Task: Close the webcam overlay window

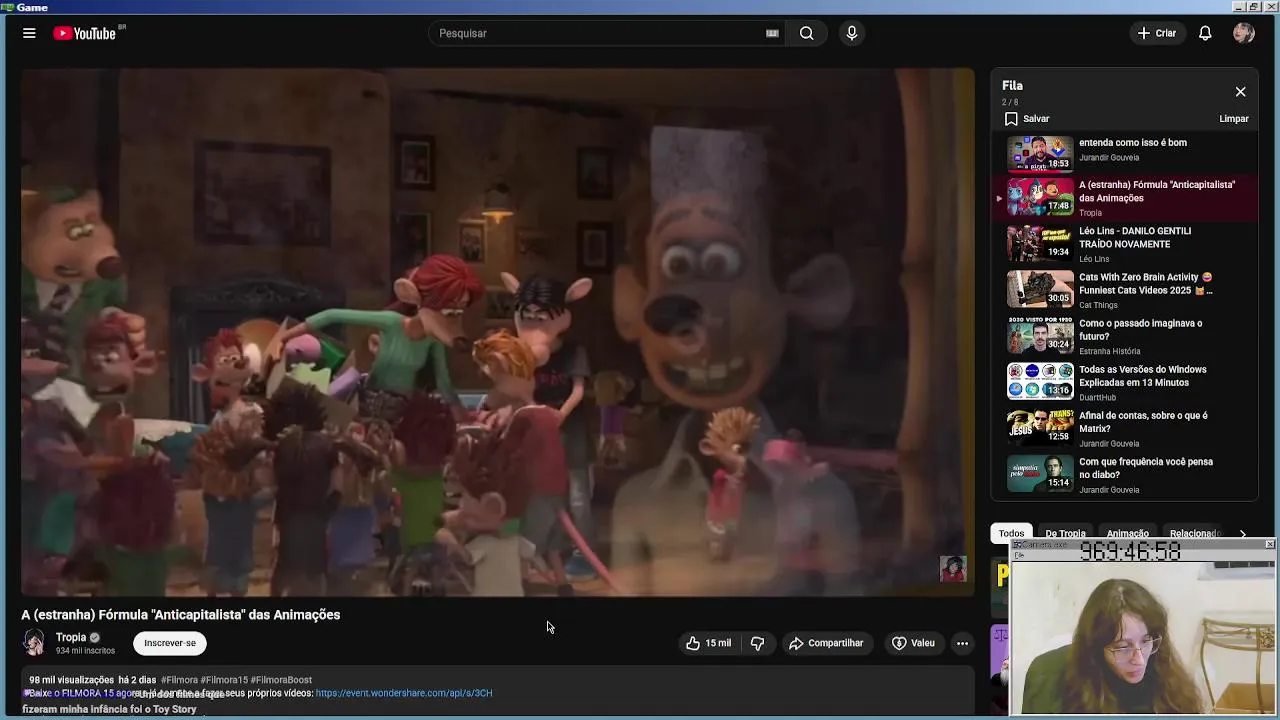Action: point(1269,544)
